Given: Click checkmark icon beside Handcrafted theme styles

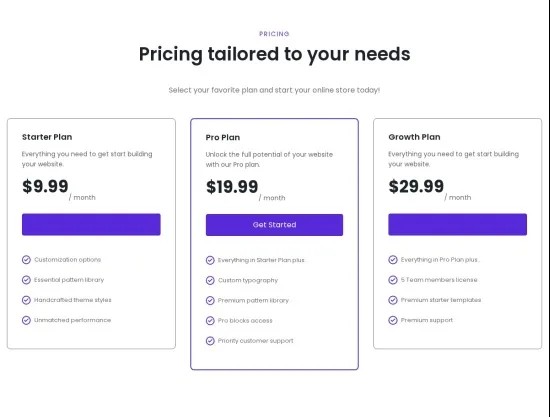Looking at the screenshot, I should click(26, 300).
